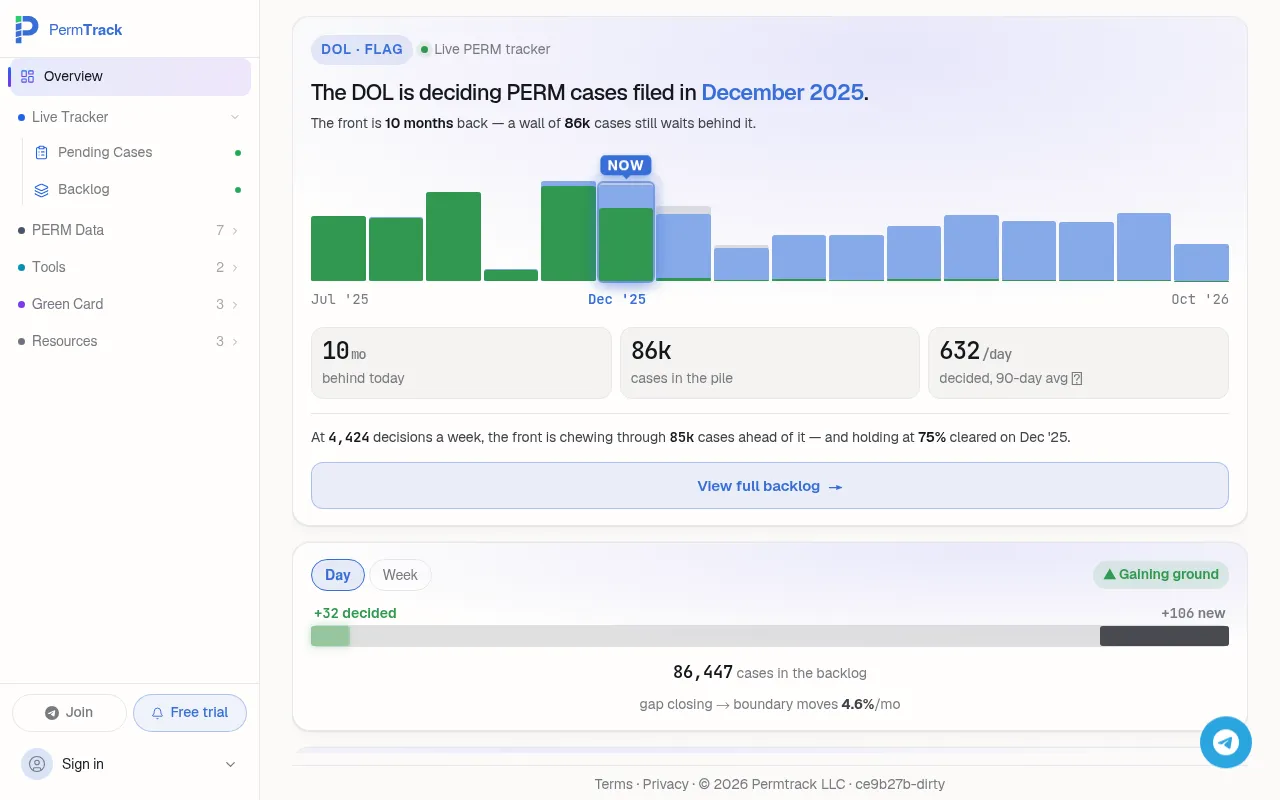The image size is (1280, 800).
Task: Expand the PERM Data section
Action: [x=130, y=230]
